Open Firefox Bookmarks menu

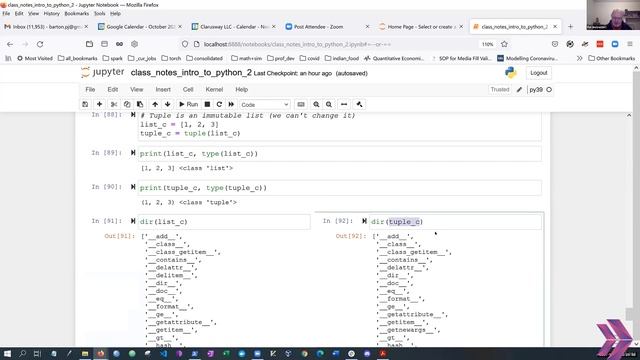(76, 13)
